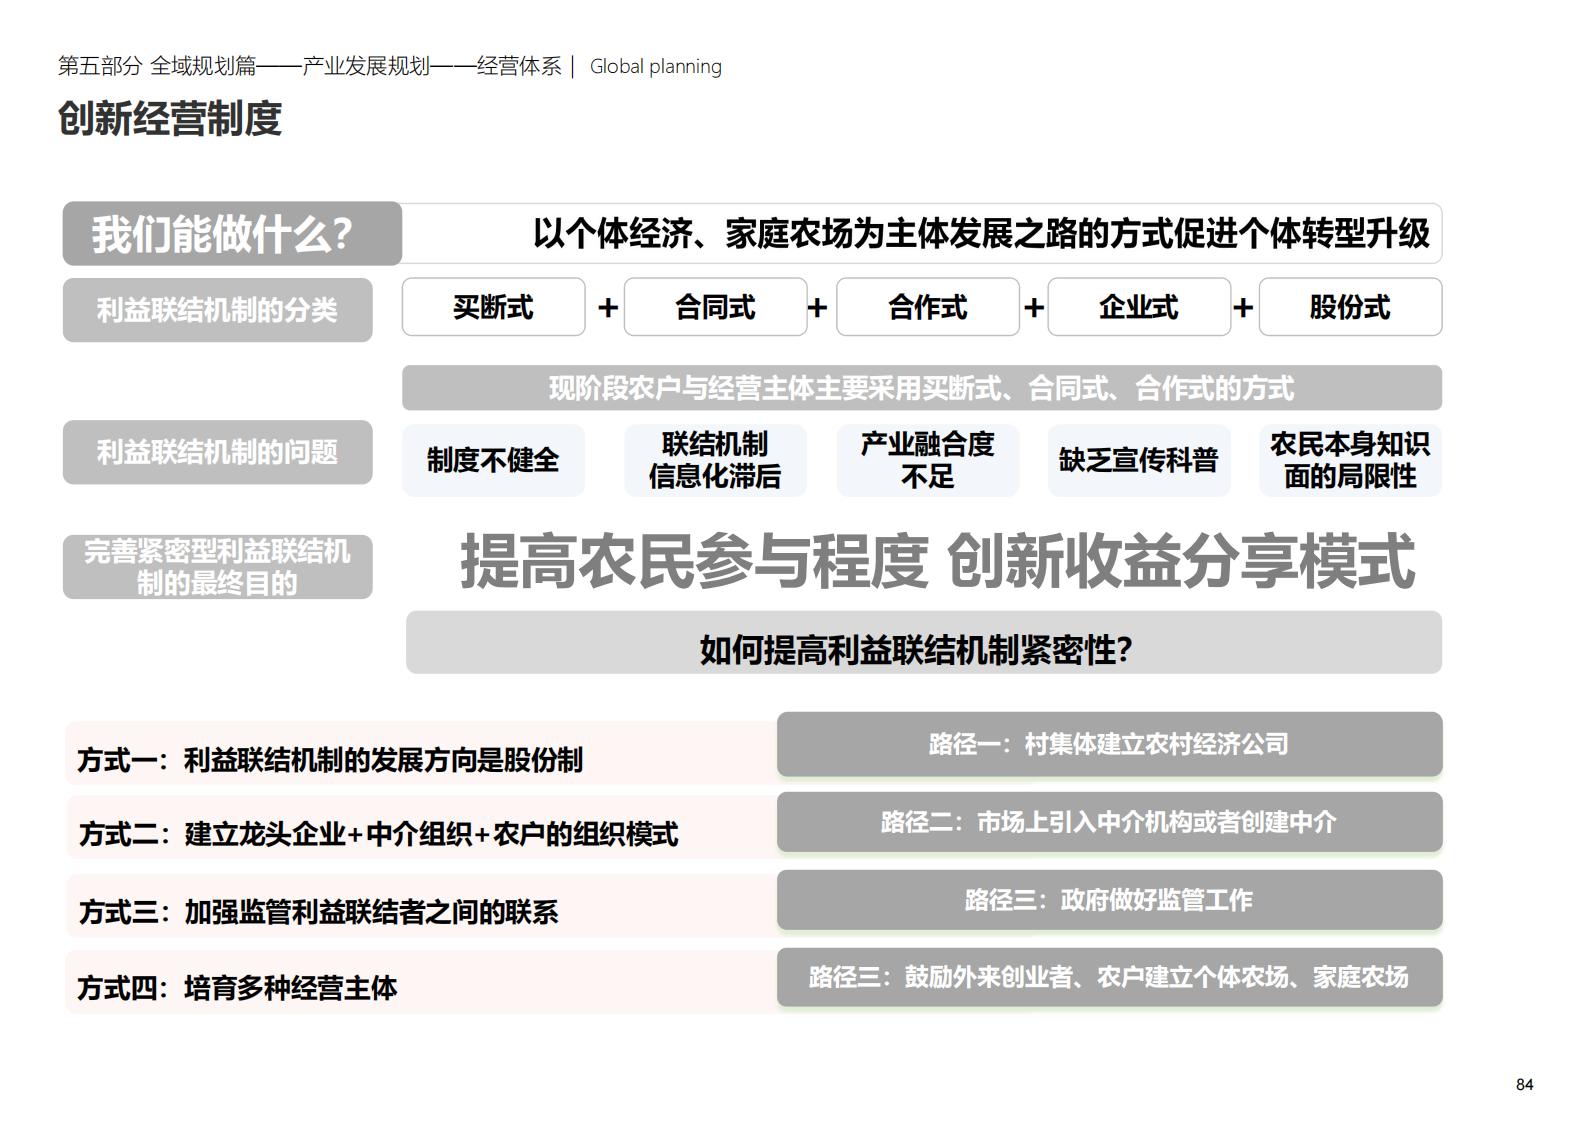Click the 缺乏宣传科普 box
Viewport: 1587px width, 1122px height.
pyautogui.click(x=1139, y=460)
